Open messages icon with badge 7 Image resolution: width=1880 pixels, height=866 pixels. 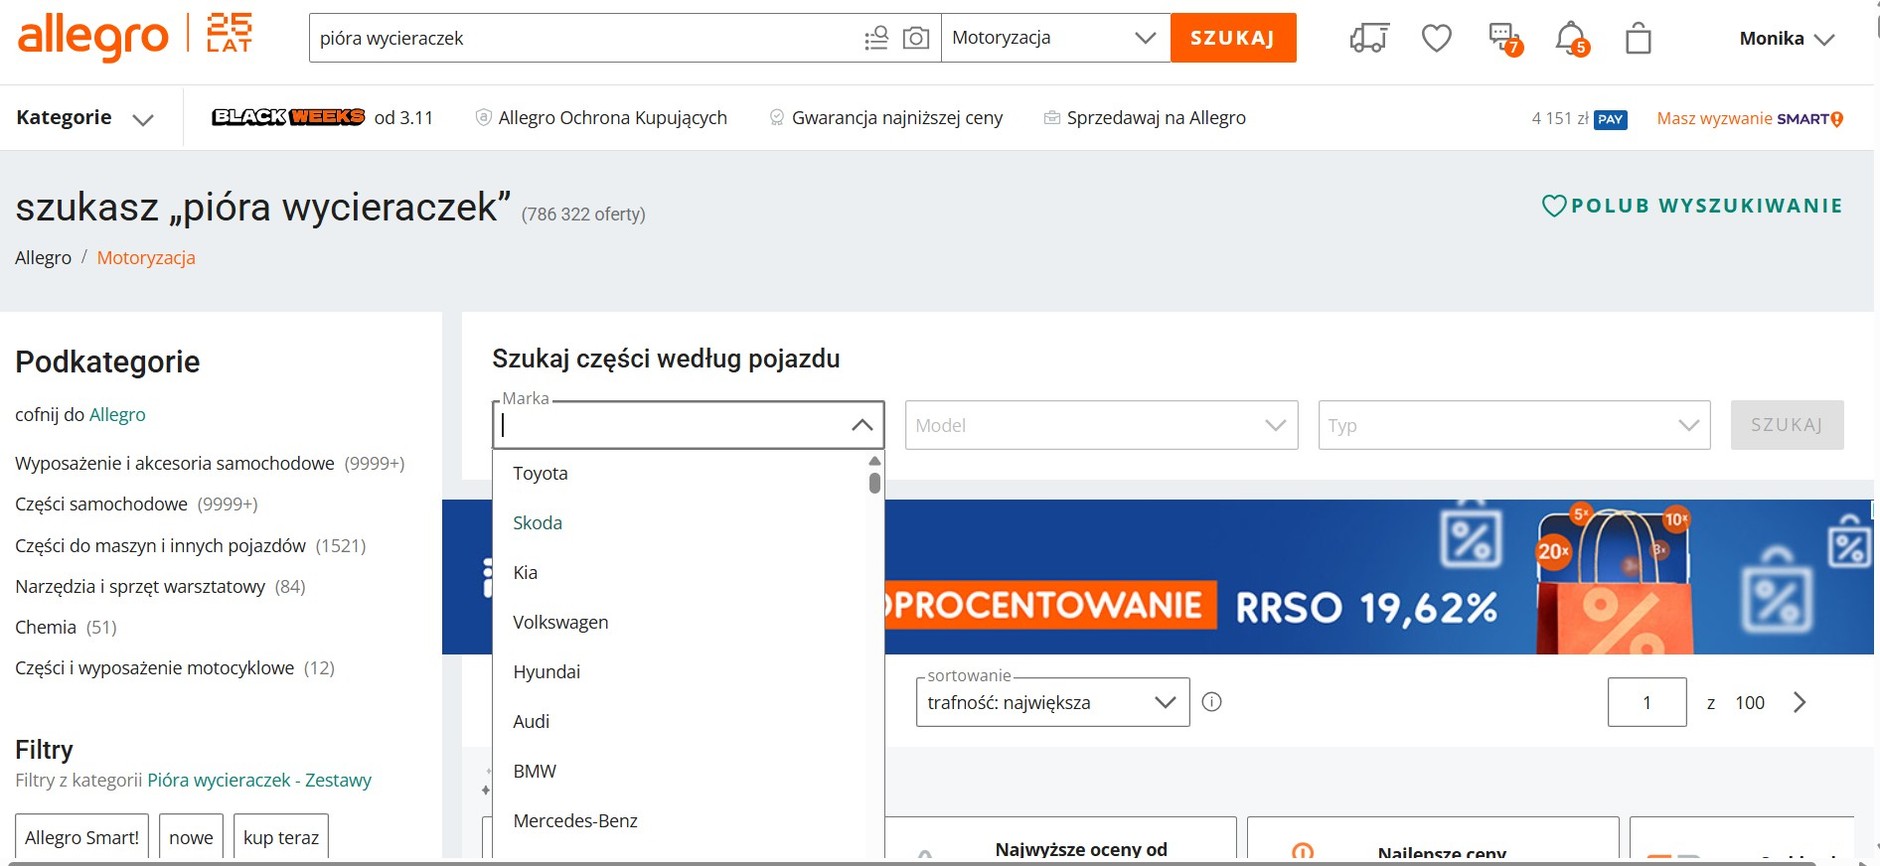click(x=1505, y=39)
